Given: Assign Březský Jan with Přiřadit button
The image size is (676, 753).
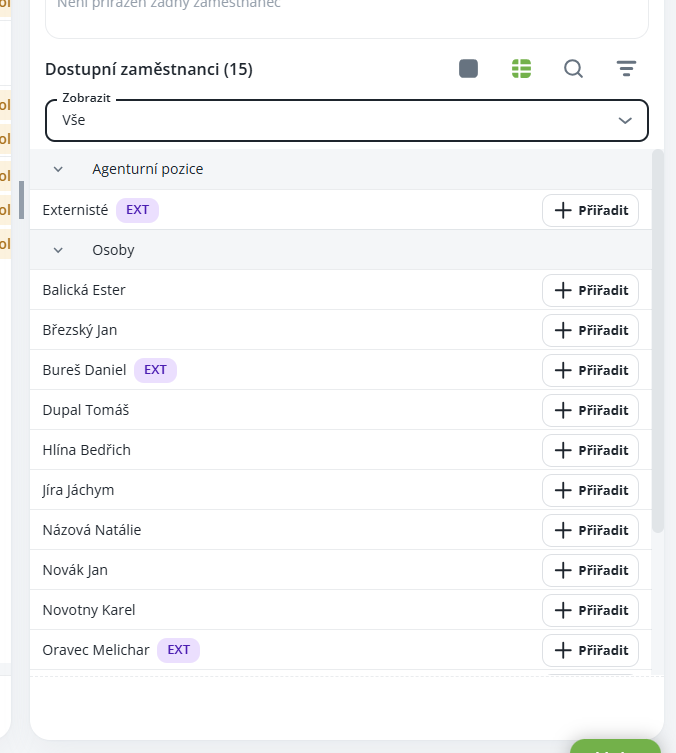Looking at the screenshot, I should click(x=590, y=330).
